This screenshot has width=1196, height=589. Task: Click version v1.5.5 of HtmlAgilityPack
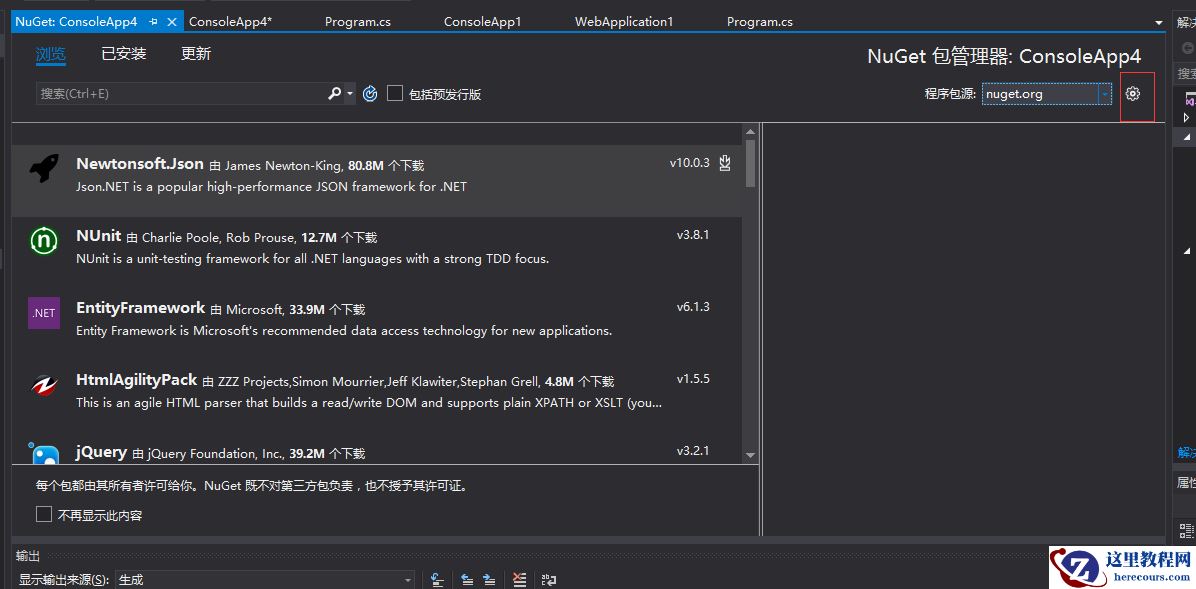pos(693,378)
